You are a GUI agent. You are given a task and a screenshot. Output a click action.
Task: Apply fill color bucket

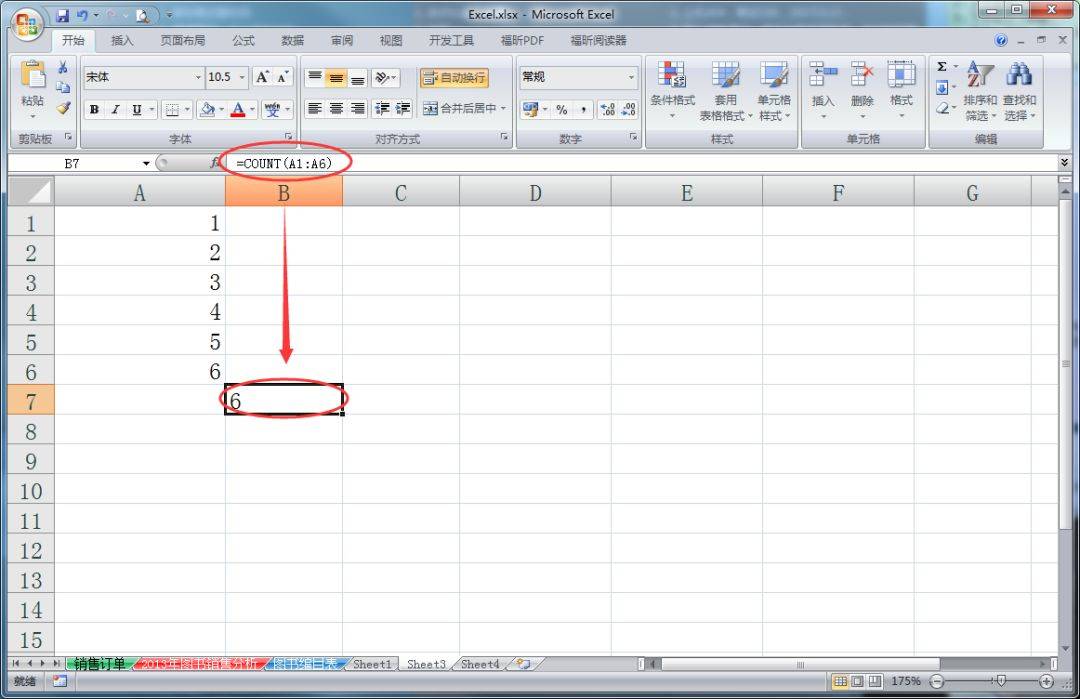(x=207, y=109)
